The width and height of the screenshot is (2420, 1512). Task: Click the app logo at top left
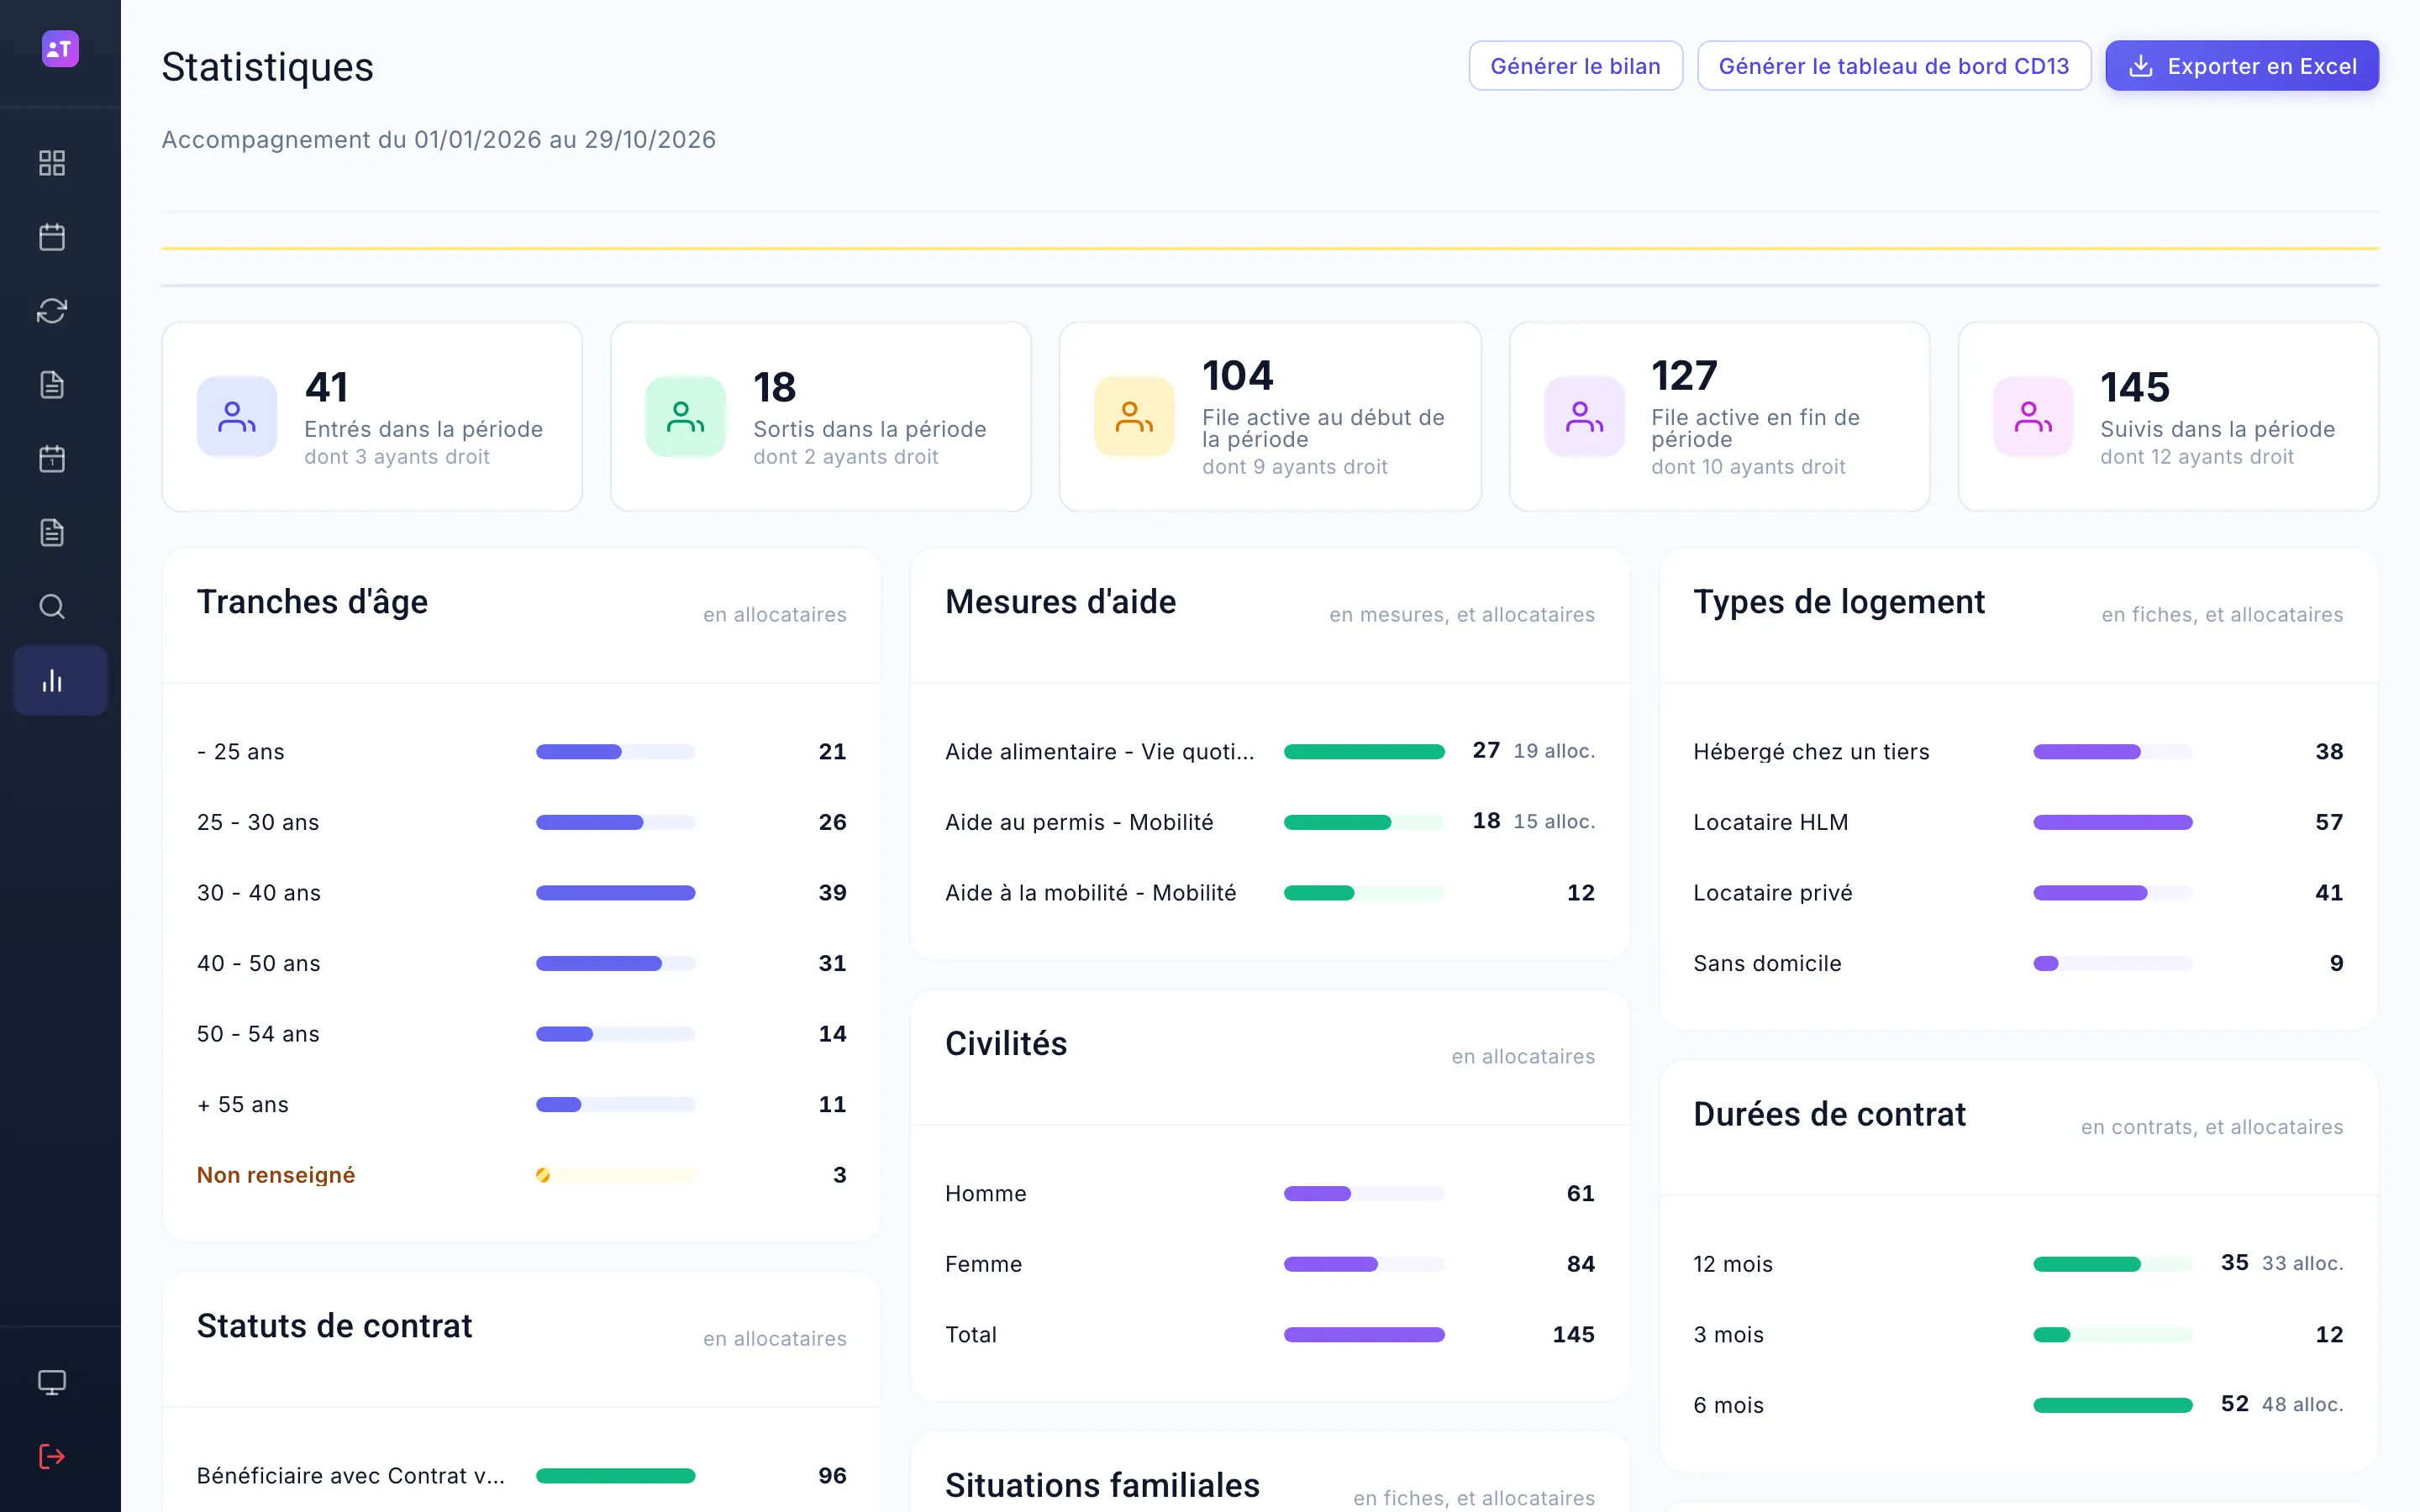[x=60, y=48]
